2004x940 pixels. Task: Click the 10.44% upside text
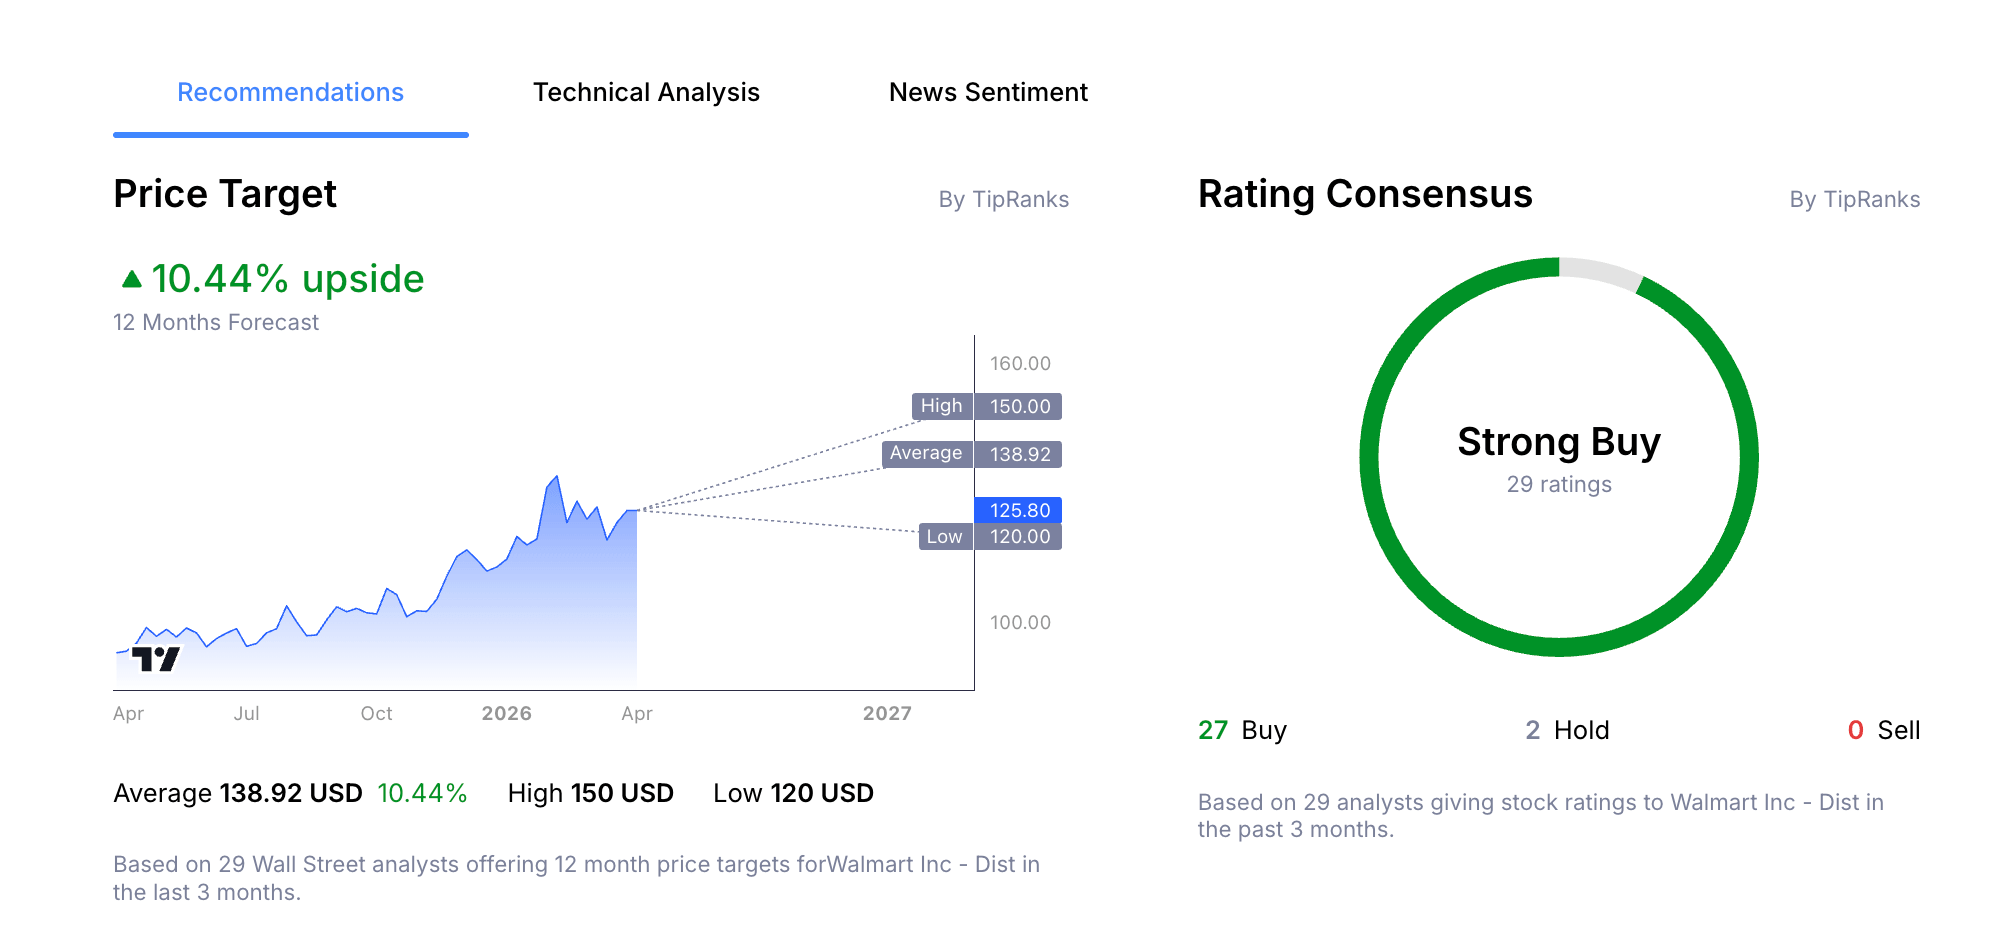288,278
